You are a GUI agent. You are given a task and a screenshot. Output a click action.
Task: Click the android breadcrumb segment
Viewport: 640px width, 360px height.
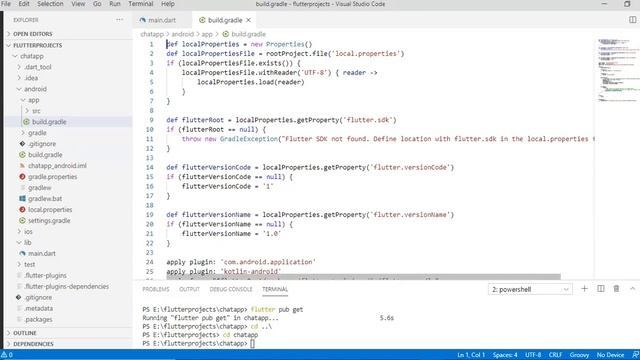(x=182, y=34)
